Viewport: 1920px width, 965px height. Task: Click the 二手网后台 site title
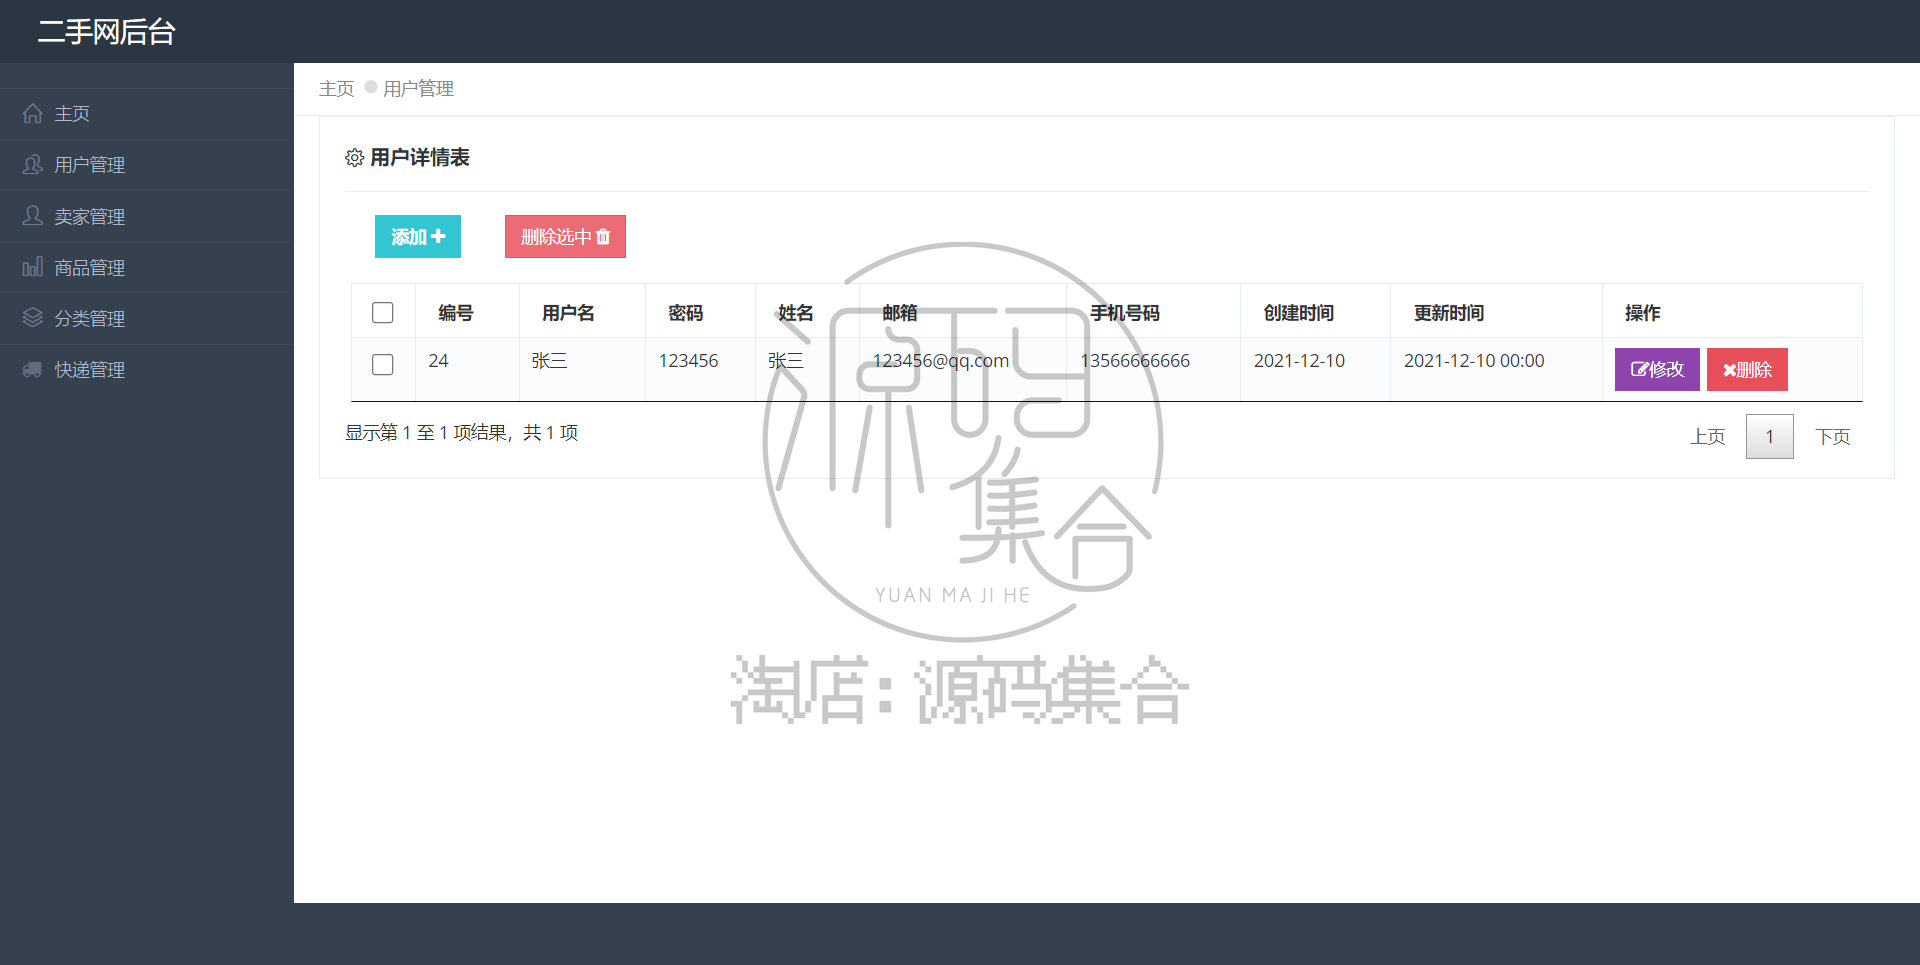tap(107, 32)
